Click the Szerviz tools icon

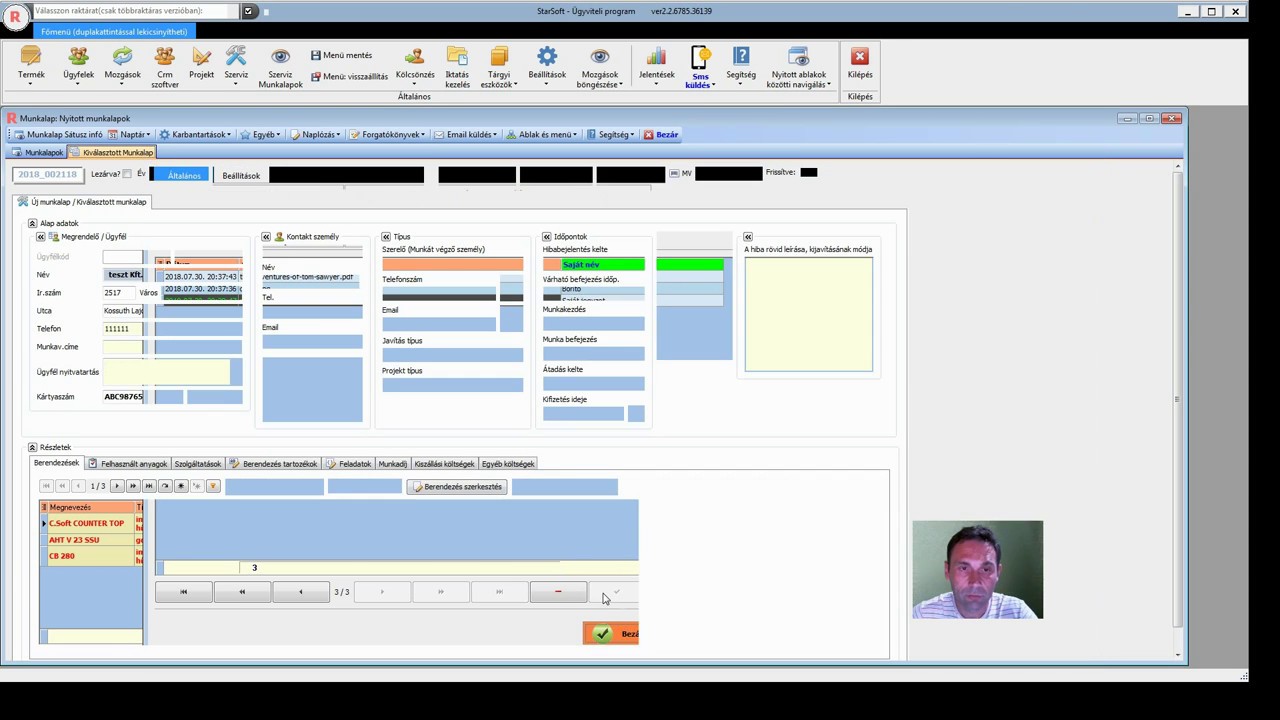[236, 63]
